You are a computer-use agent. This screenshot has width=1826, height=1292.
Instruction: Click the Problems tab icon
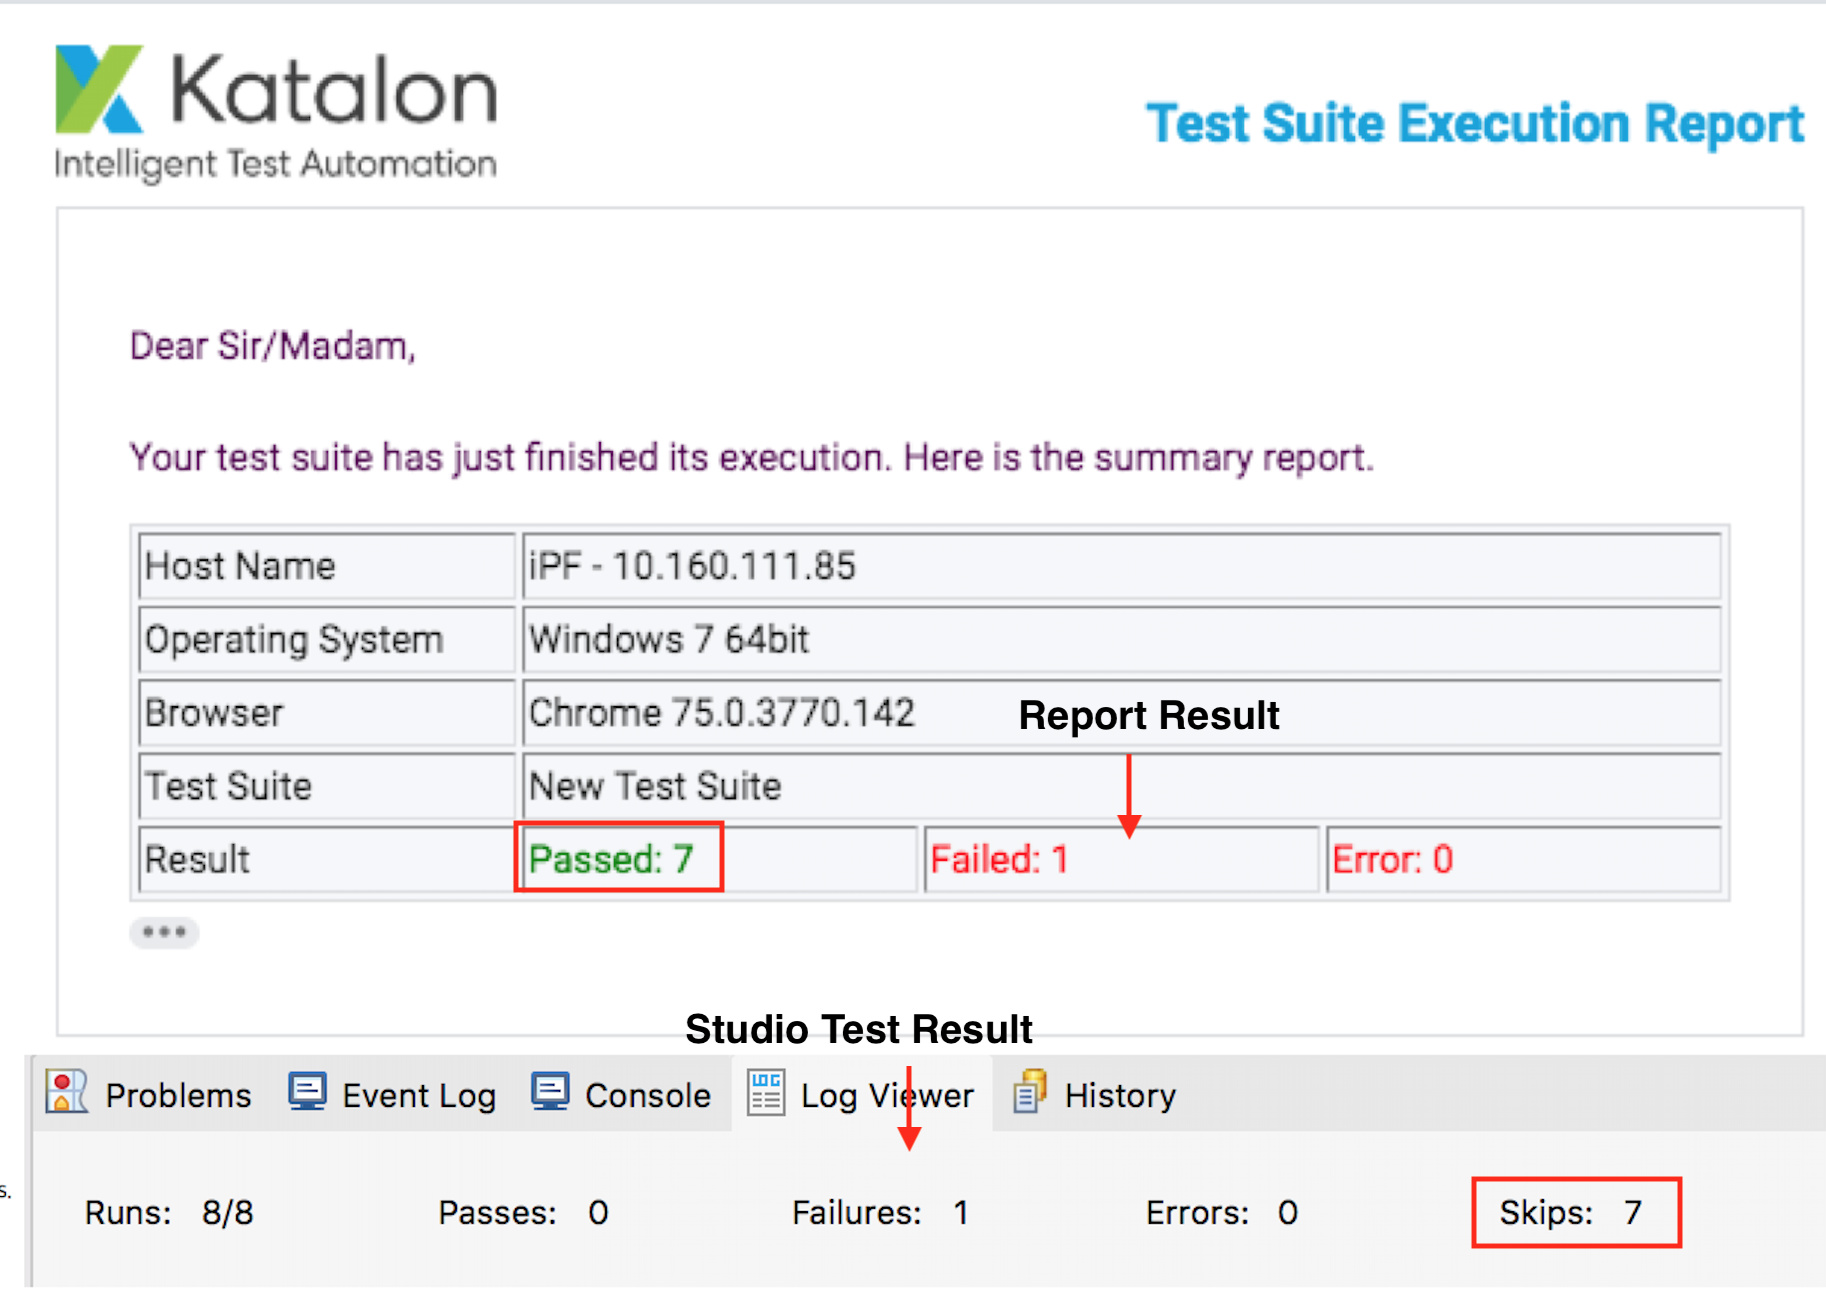point(67,1093)
